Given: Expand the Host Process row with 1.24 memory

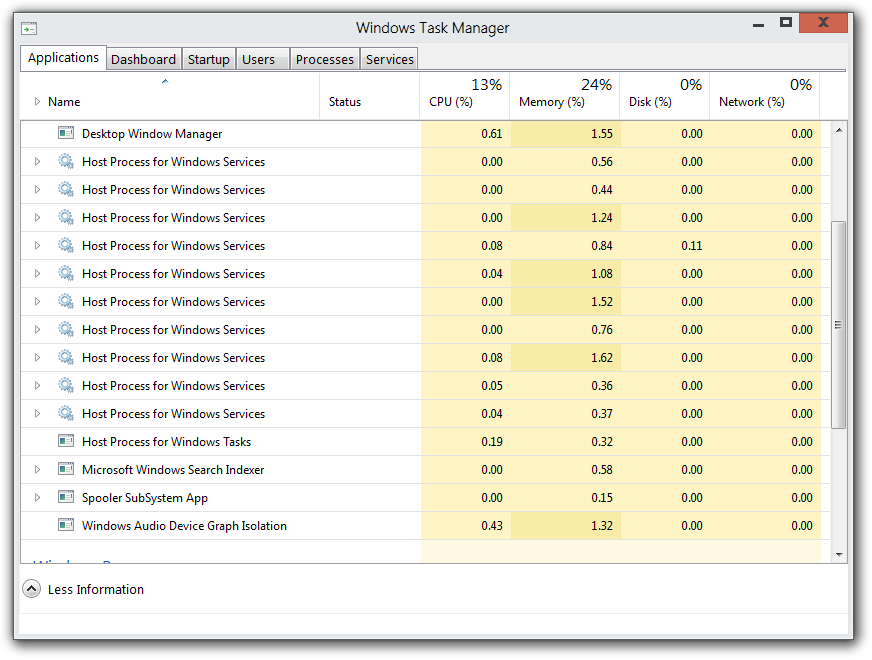Looking at the screenshot, I should [38, 217].
